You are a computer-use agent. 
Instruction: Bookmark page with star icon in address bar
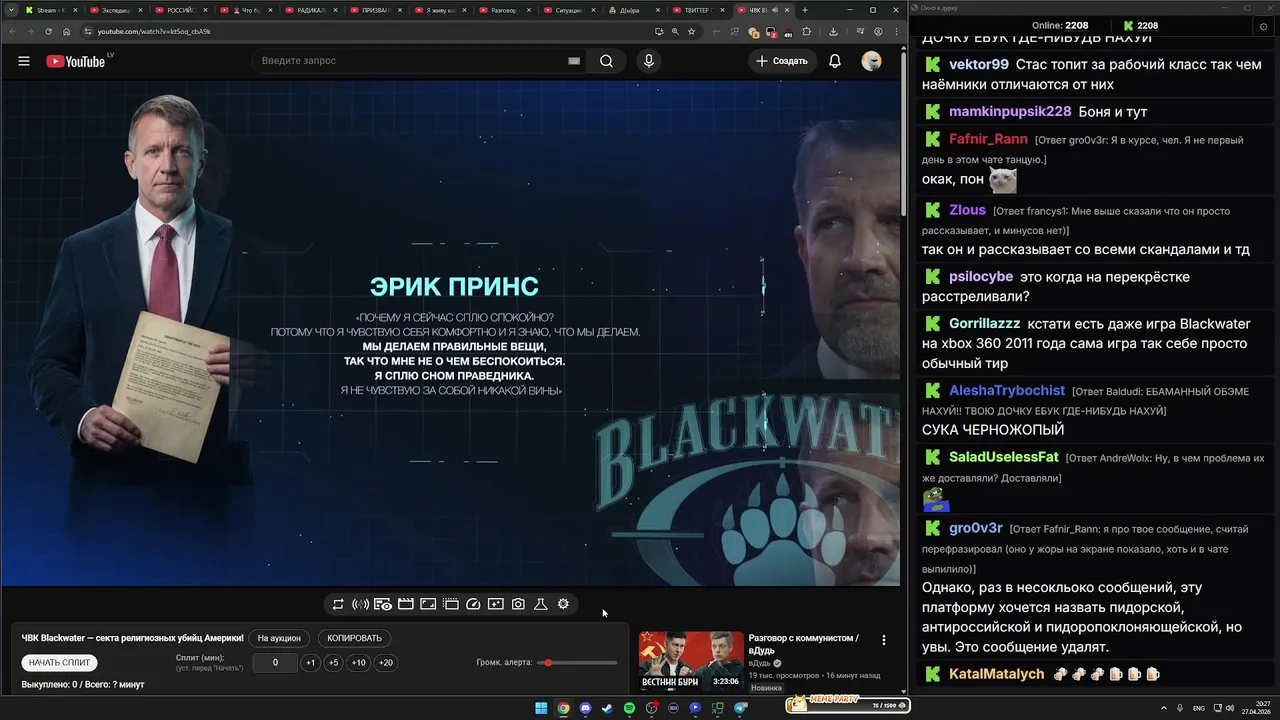tap(691, 31)
